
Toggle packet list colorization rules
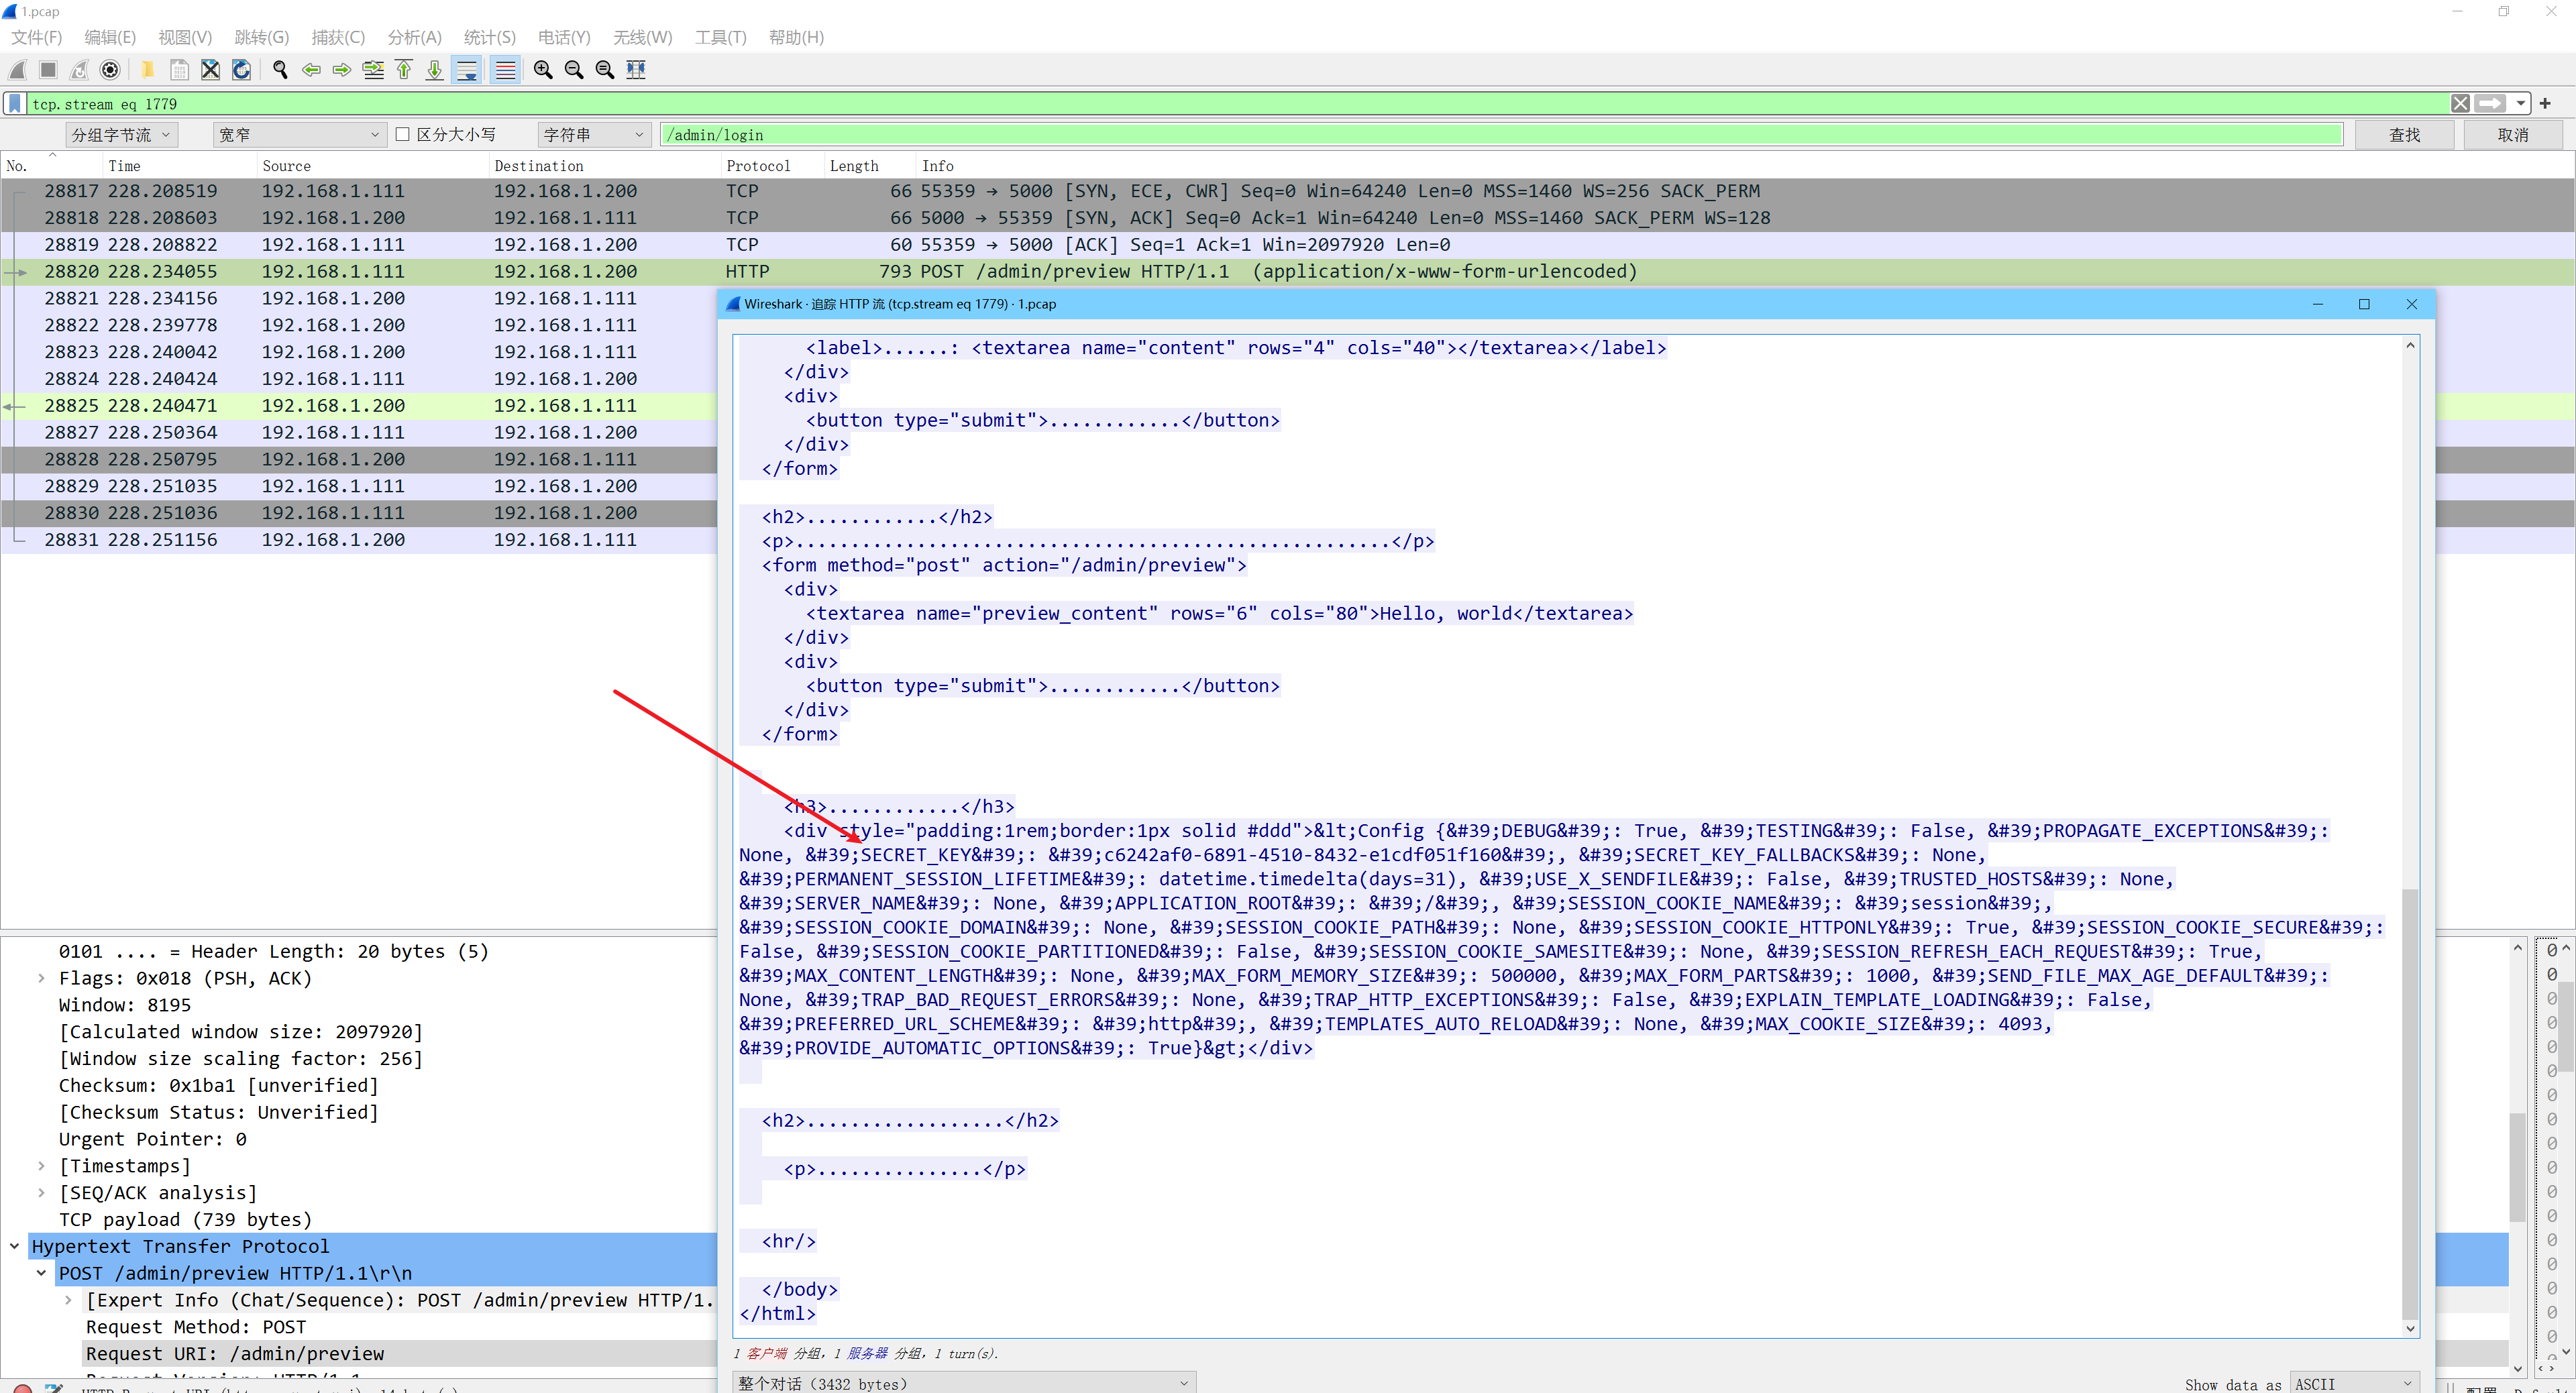[x=506, y=69]
